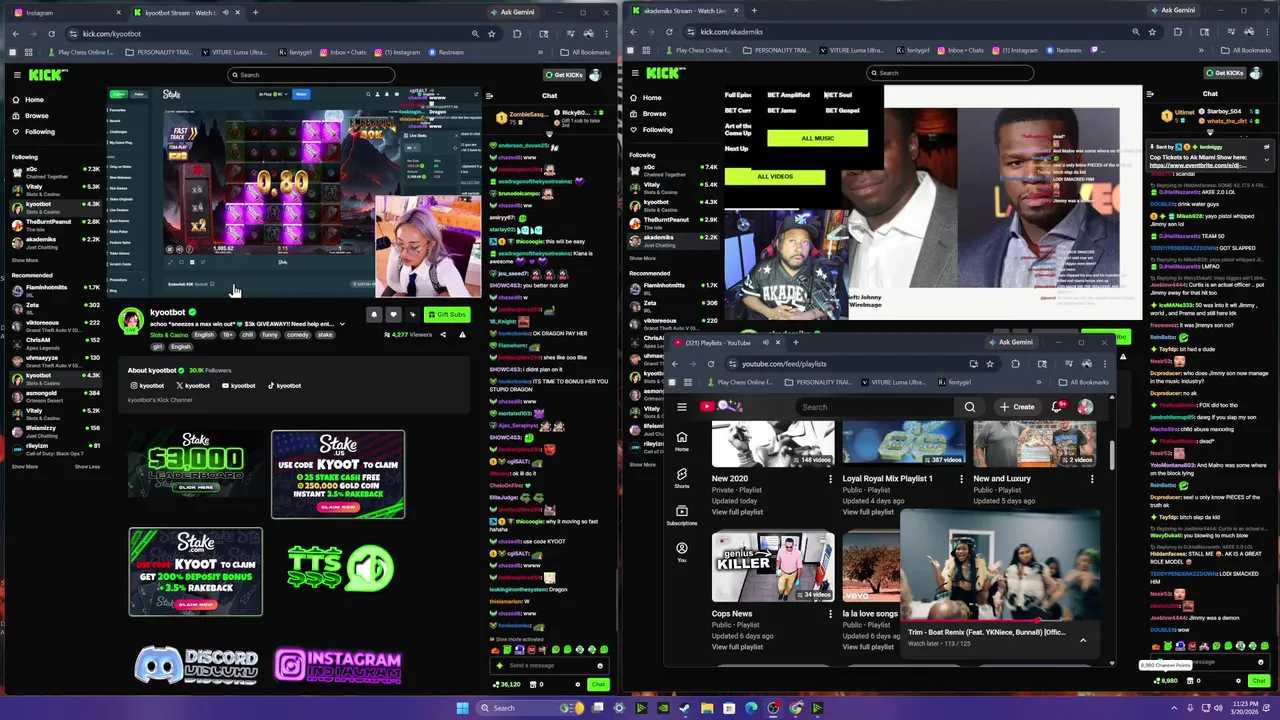This screenshot has height=720, width=1280.
Task: Open a new tab in the left Chrome window
Action: pyautogui.click(x=255, y=12)
